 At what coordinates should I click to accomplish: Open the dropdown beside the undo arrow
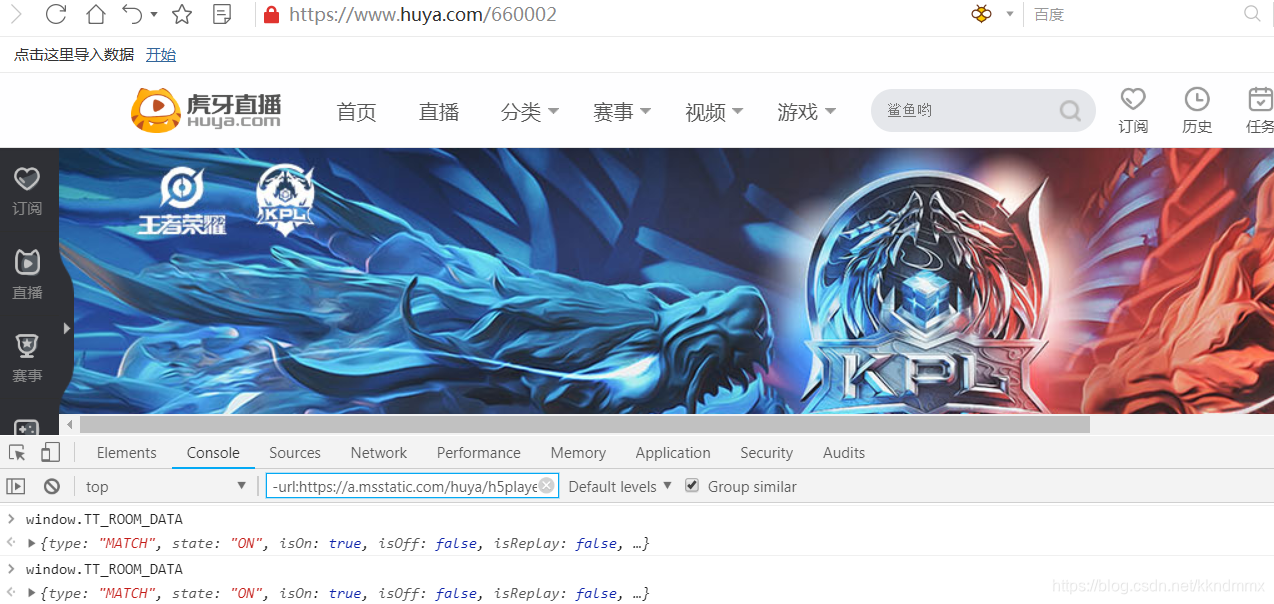point(154,15)
